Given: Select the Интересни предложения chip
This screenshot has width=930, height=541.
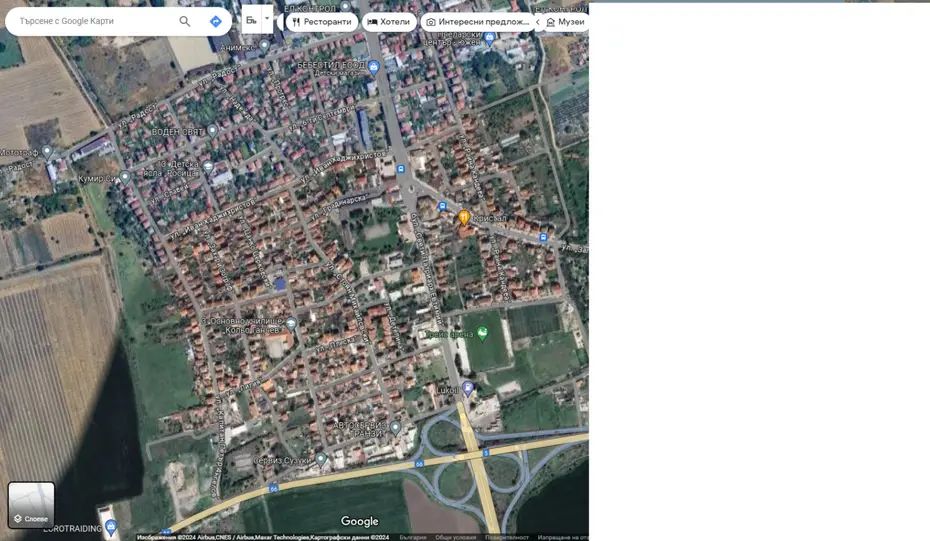Looking at the screenshot, I should (x=476, y=22).
